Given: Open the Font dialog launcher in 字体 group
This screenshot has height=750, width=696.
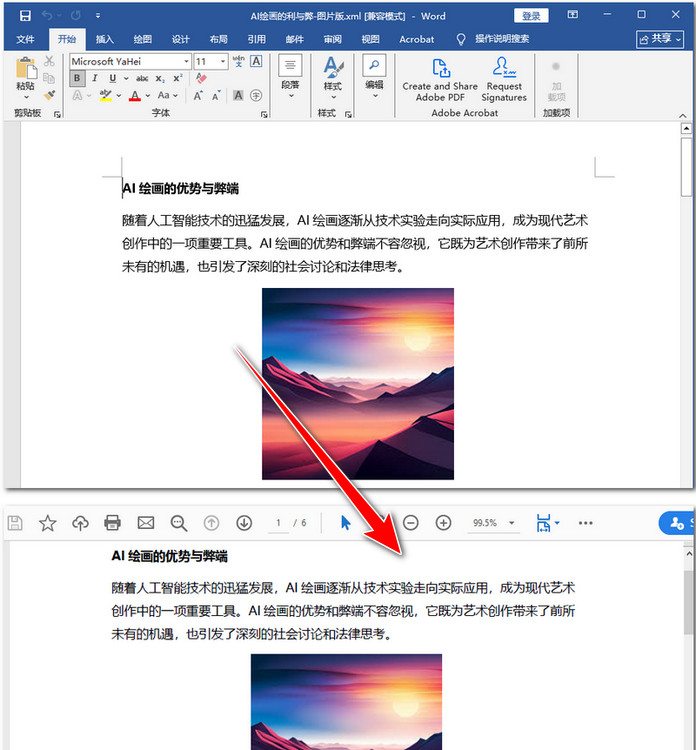Looking at the screenshot, I should pyautogui.click(x=264, y=114).
